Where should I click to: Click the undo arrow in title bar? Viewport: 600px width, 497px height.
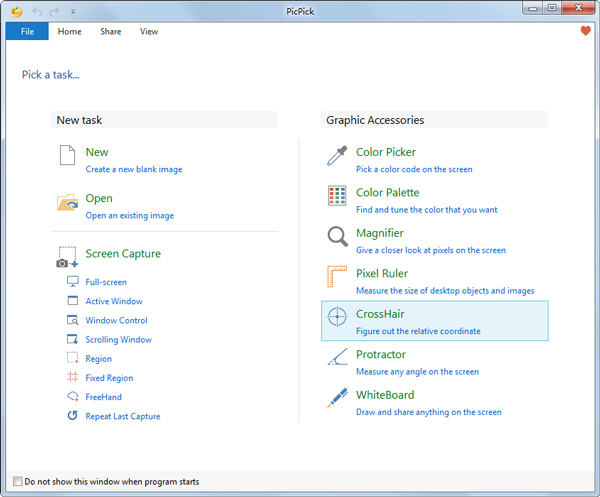37,11
